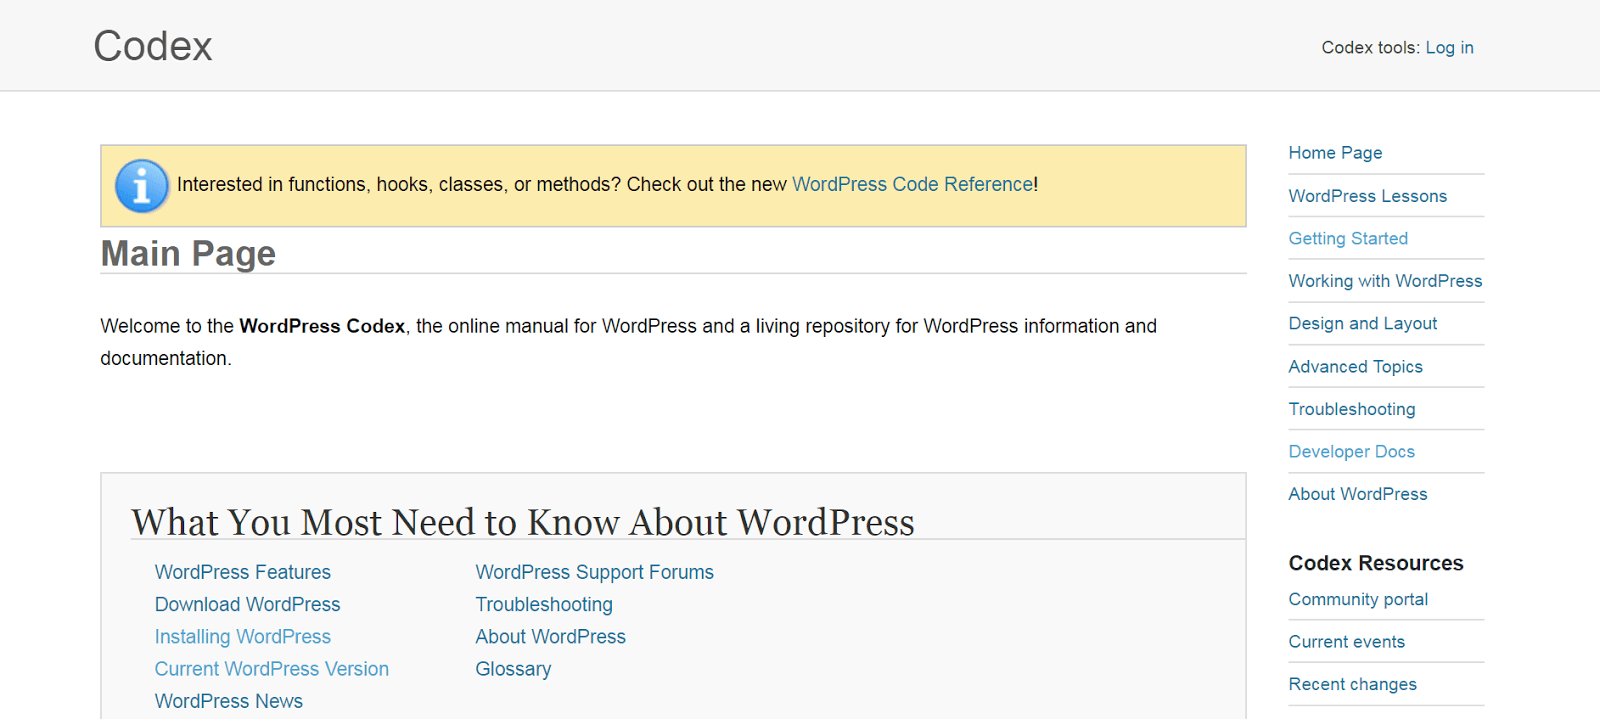Visit the Community portal link
Image resolution: width=1600 pixels, height=719 pixels.
1358,600
